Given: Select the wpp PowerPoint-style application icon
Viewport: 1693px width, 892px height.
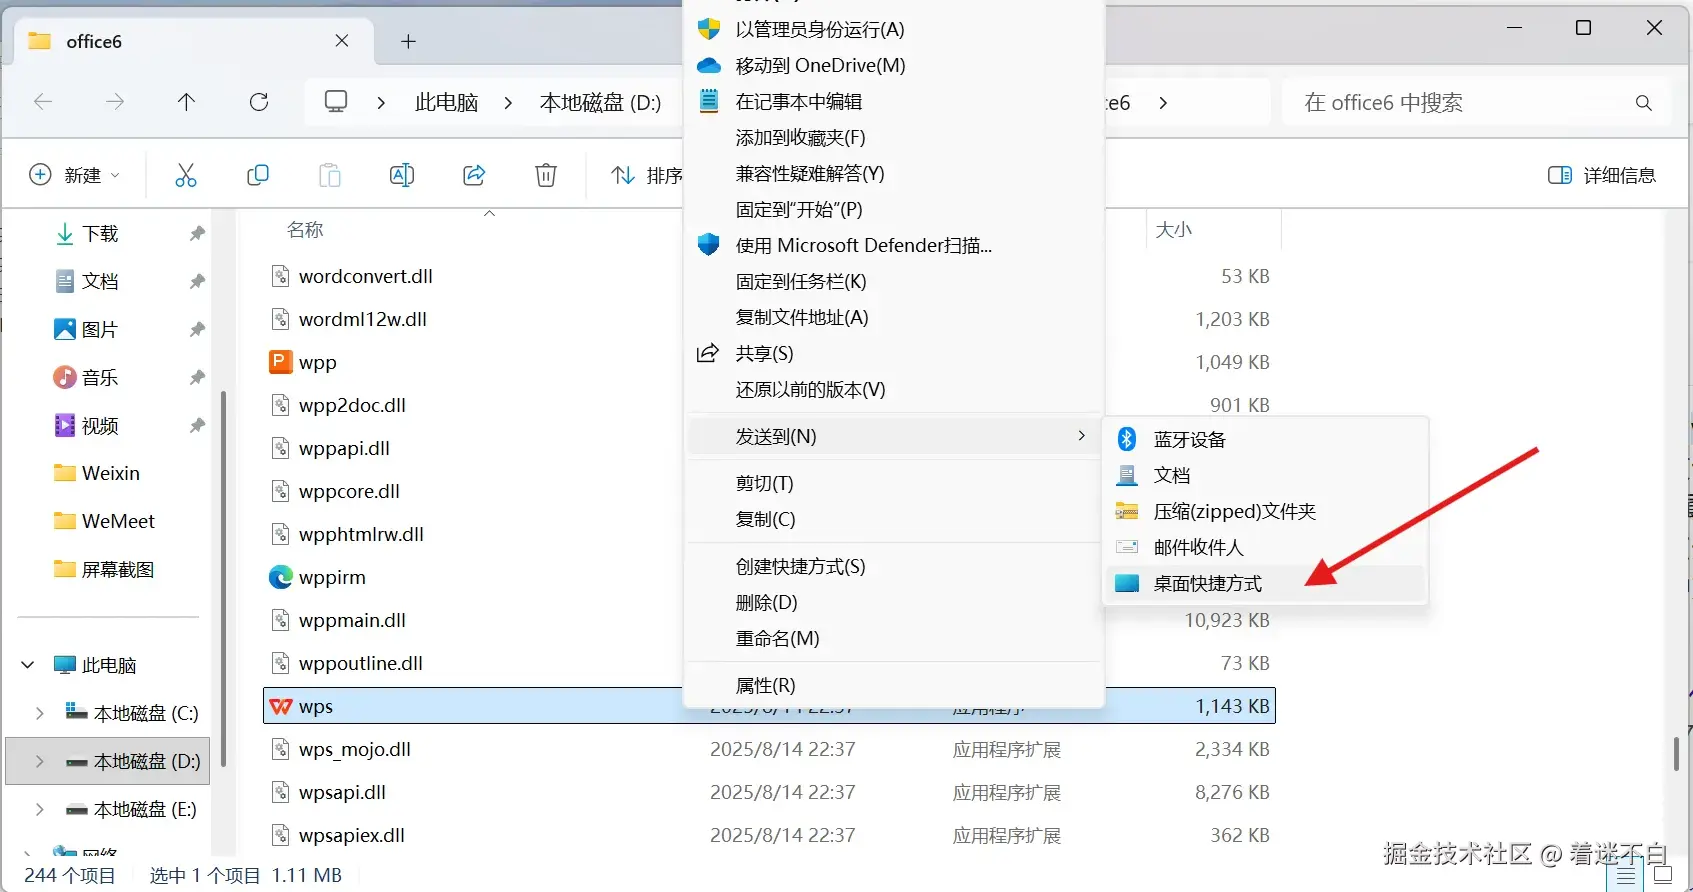Looking at the screenshot, I should click(281, 362).
